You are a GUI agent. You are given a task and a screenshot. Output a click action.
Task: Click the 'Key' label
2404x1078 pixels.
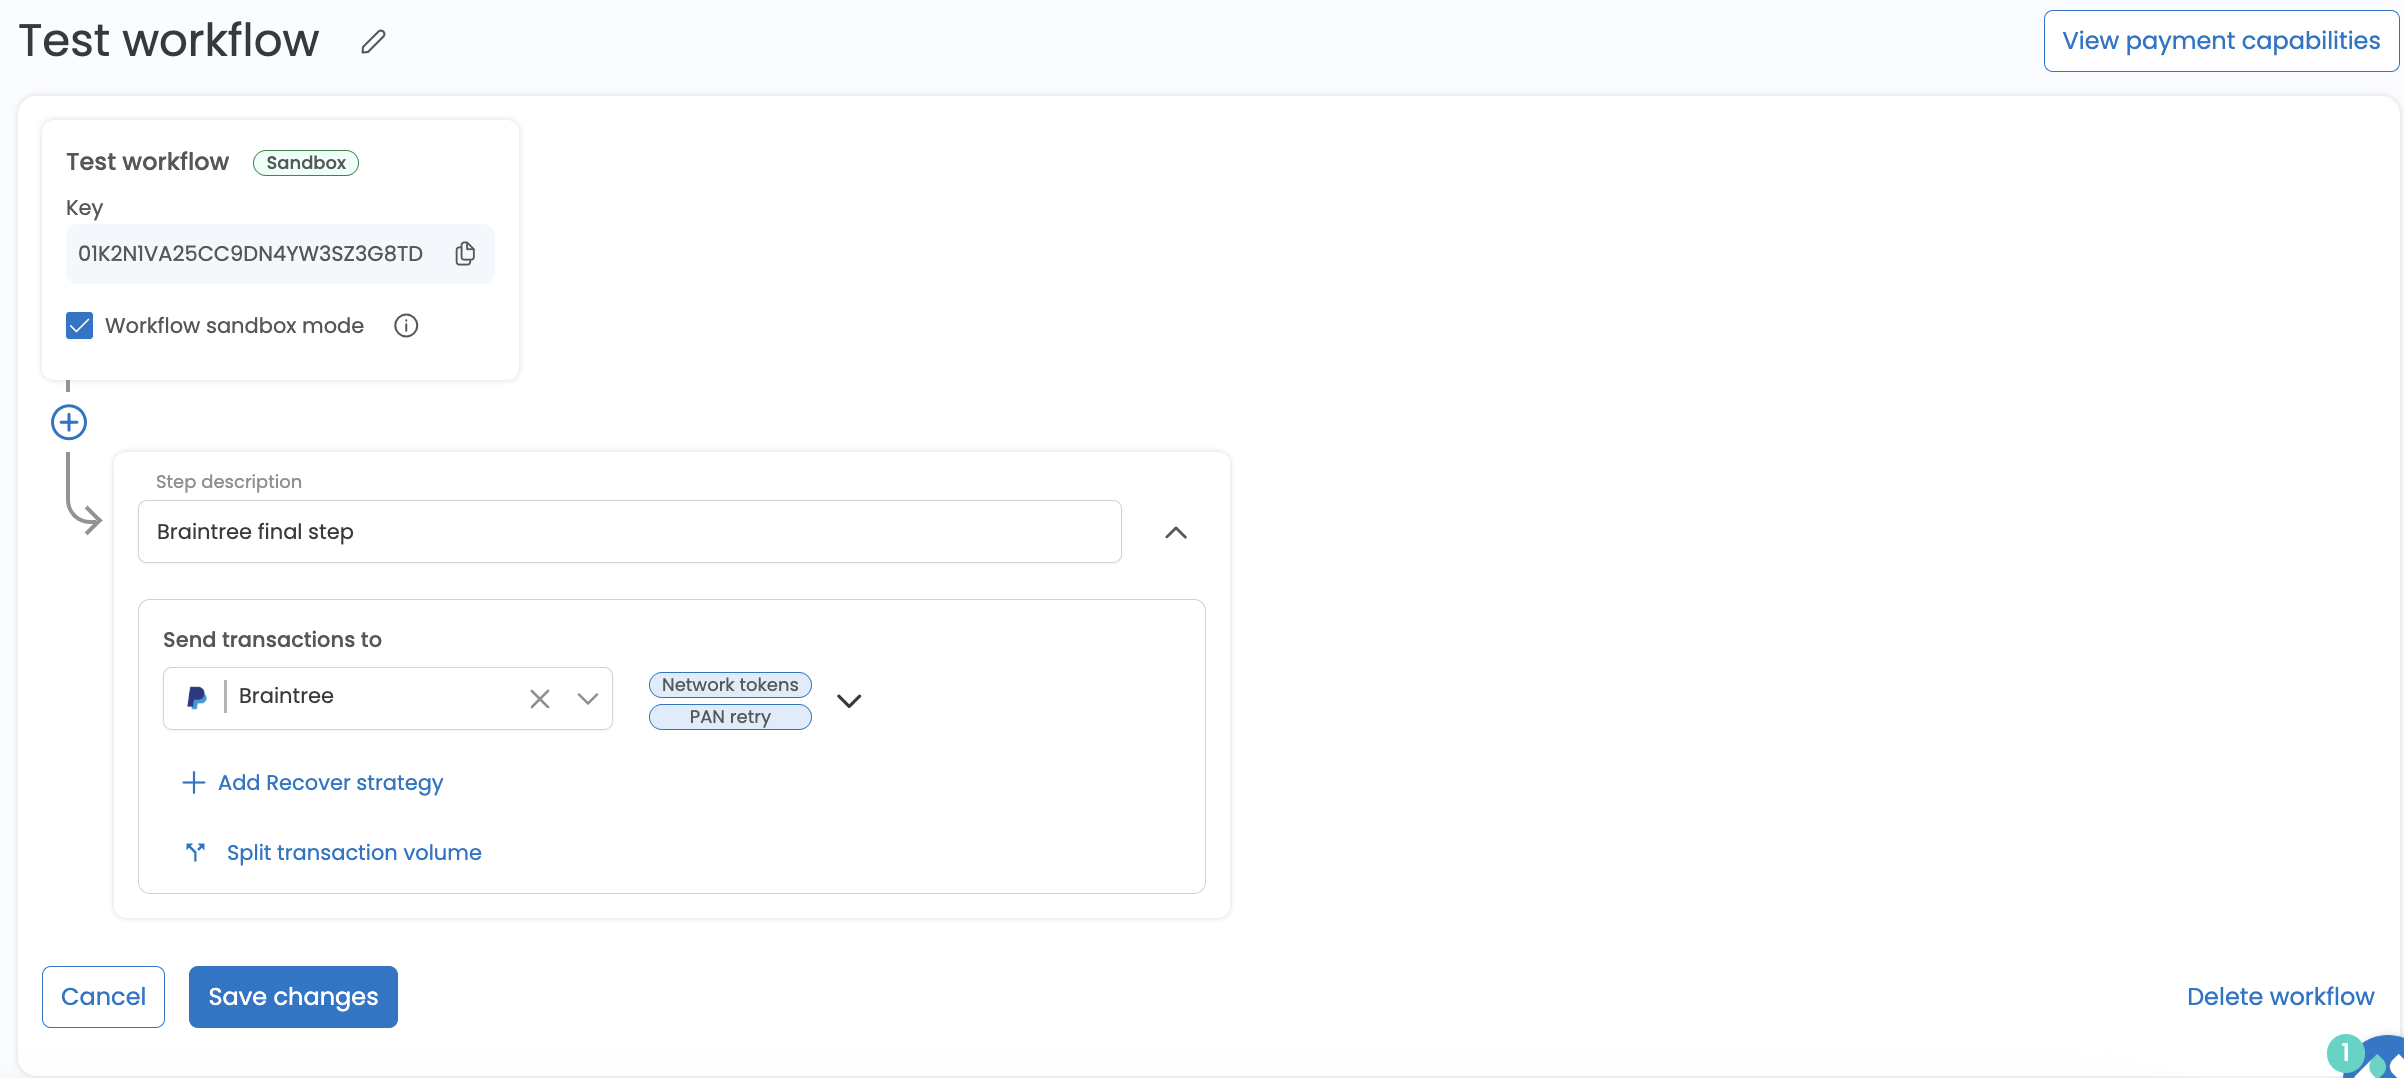[x=84, y=208]
